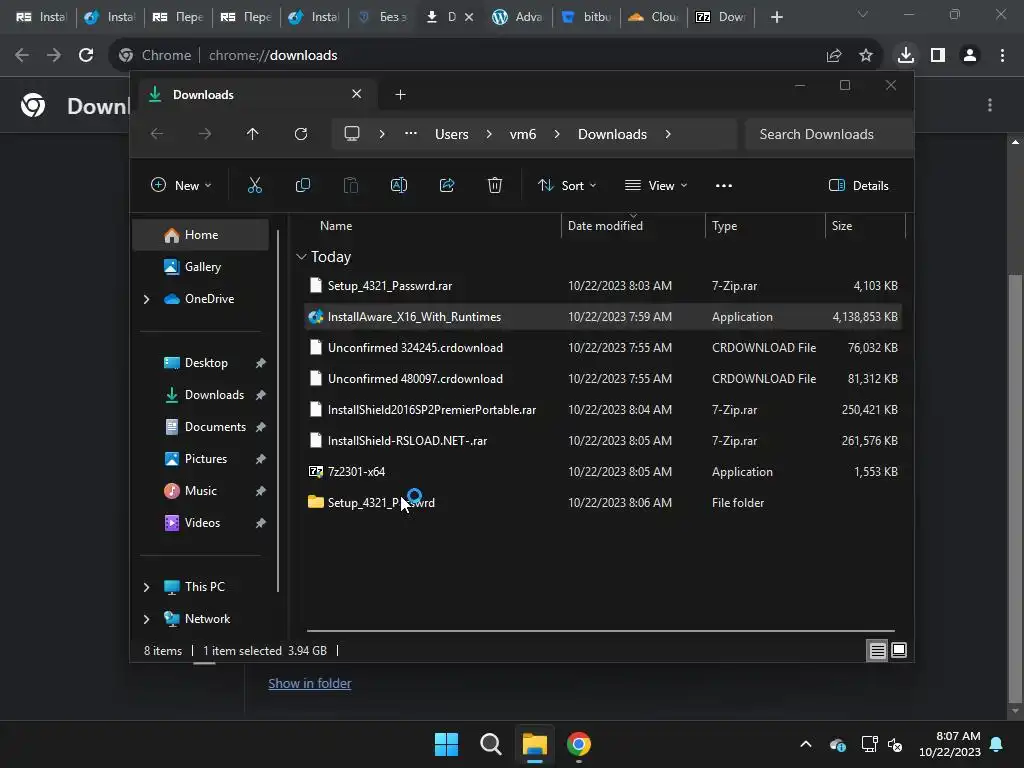
Task: Click vm6 in the address breadcrumb
Action: (x=522, y=134)
